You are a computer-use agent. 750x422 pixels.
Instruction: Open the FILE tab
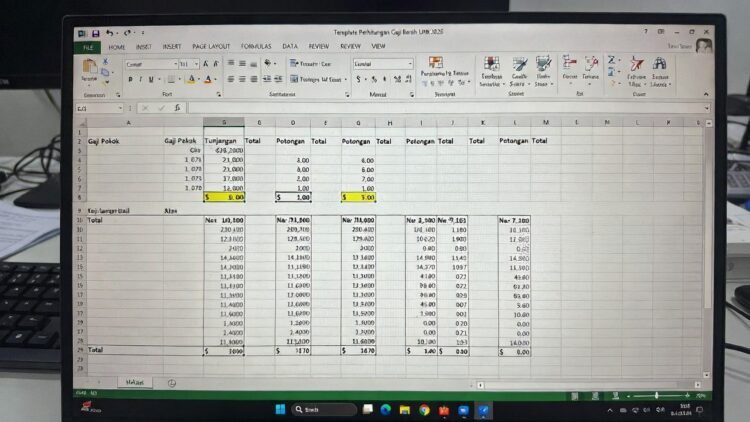88,47
